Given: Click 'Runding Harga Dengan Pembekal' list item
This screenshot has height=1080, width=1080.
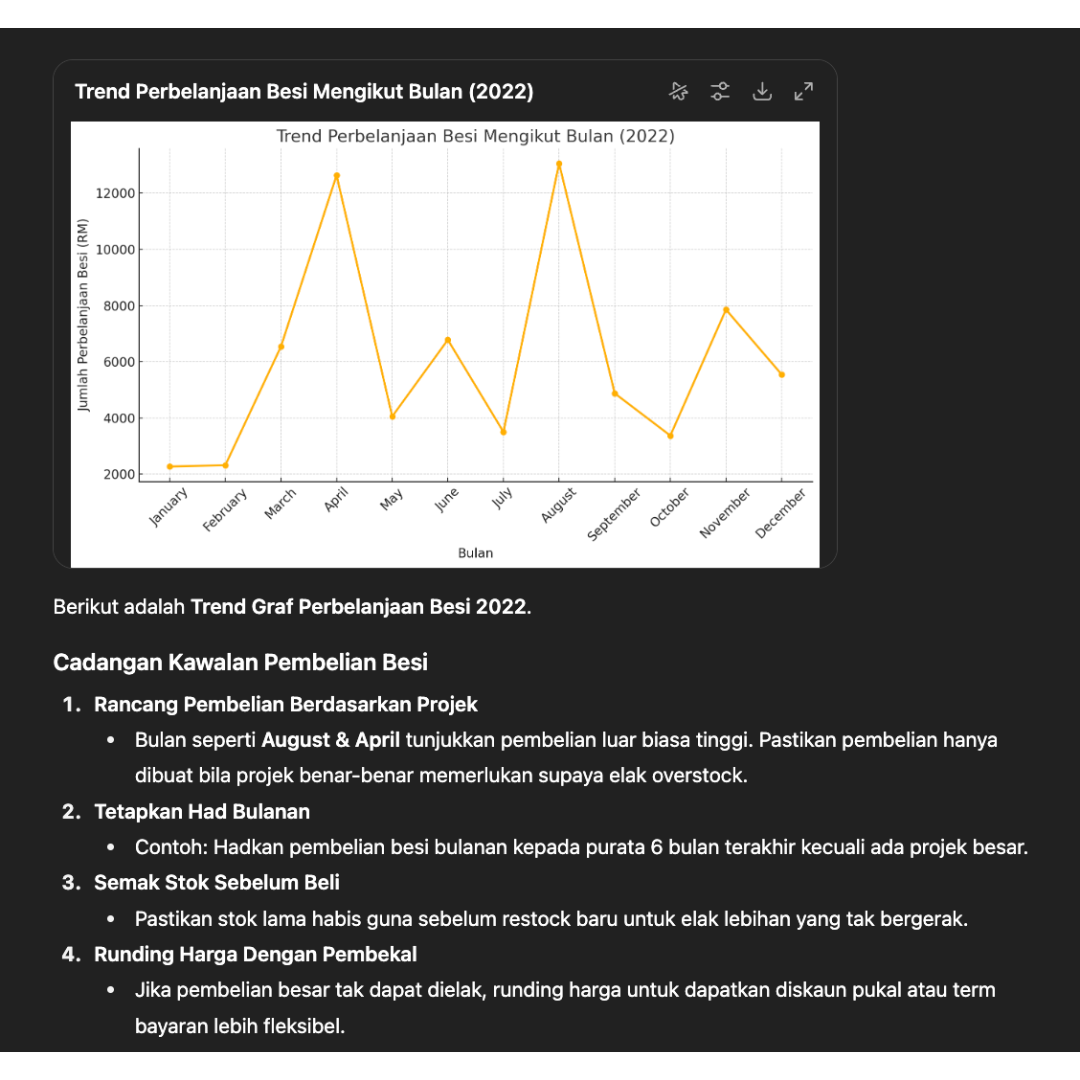Looking at the screenshot, I should click(x=255, y=954).
